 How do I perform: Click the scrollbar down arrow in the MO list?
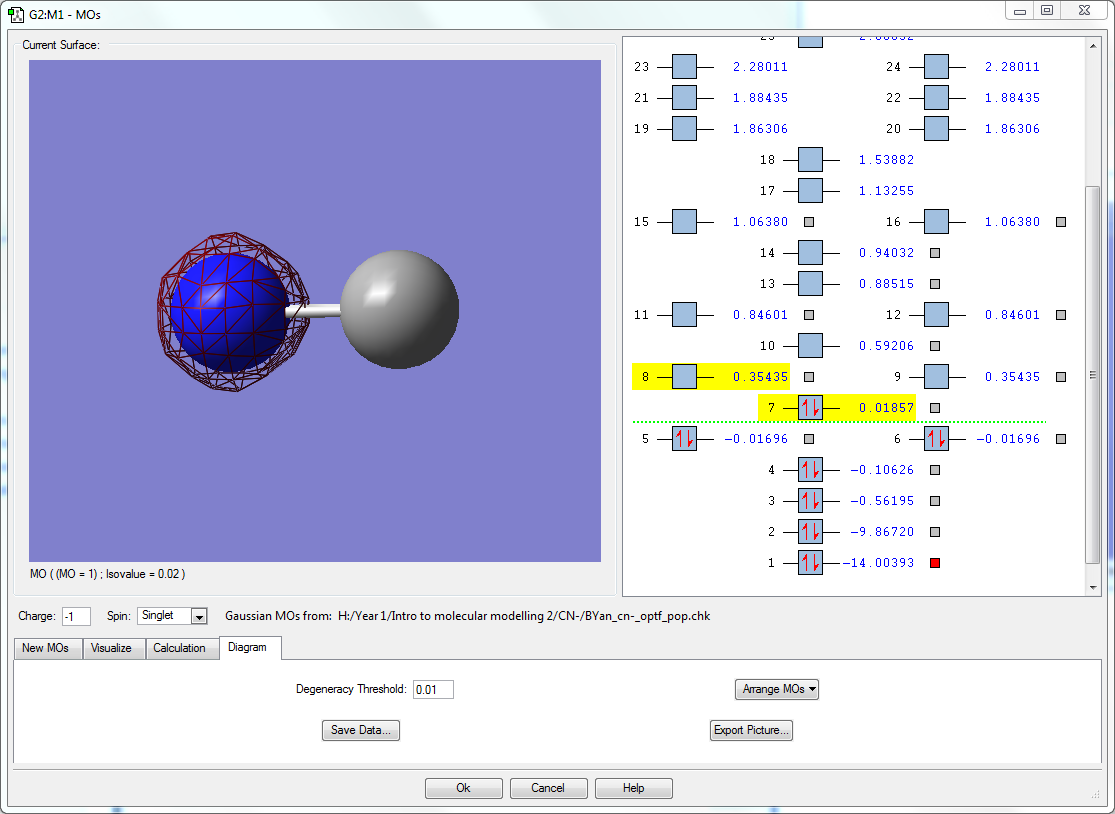(x=1093, y=587)
